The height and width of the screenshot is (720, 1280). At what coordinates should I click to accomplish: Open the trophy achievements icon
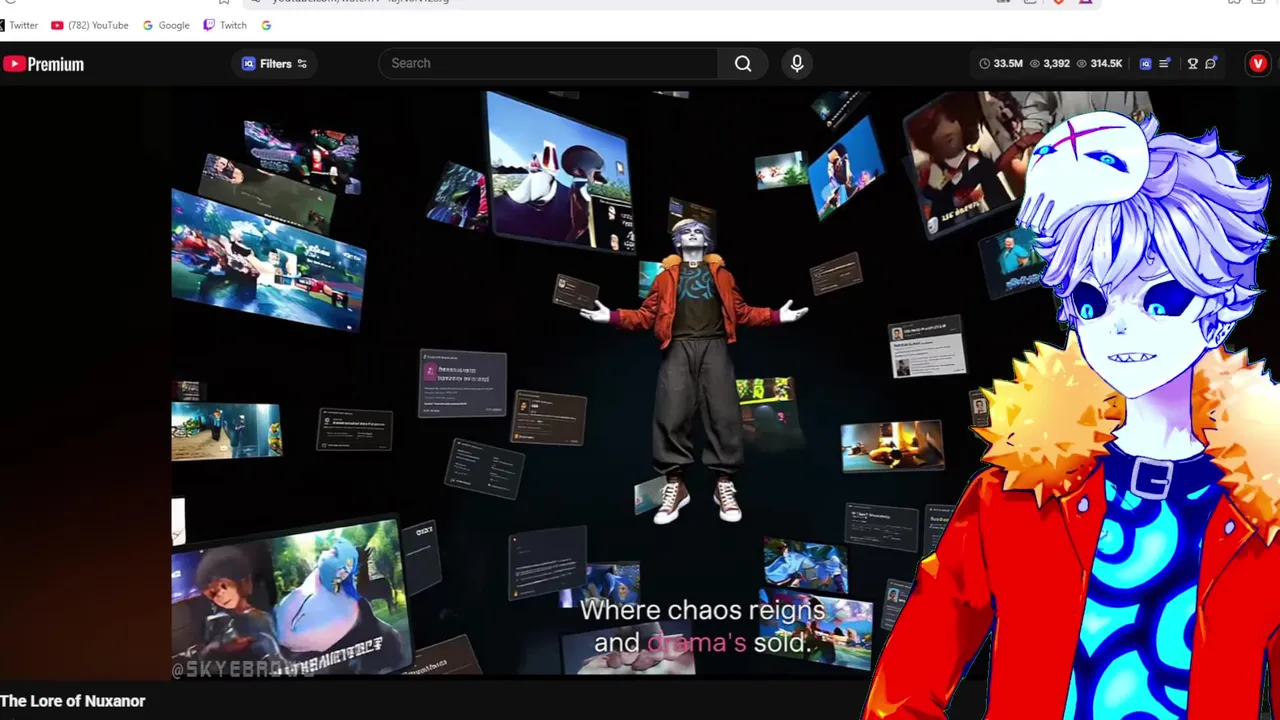(x=1192, y=64)
